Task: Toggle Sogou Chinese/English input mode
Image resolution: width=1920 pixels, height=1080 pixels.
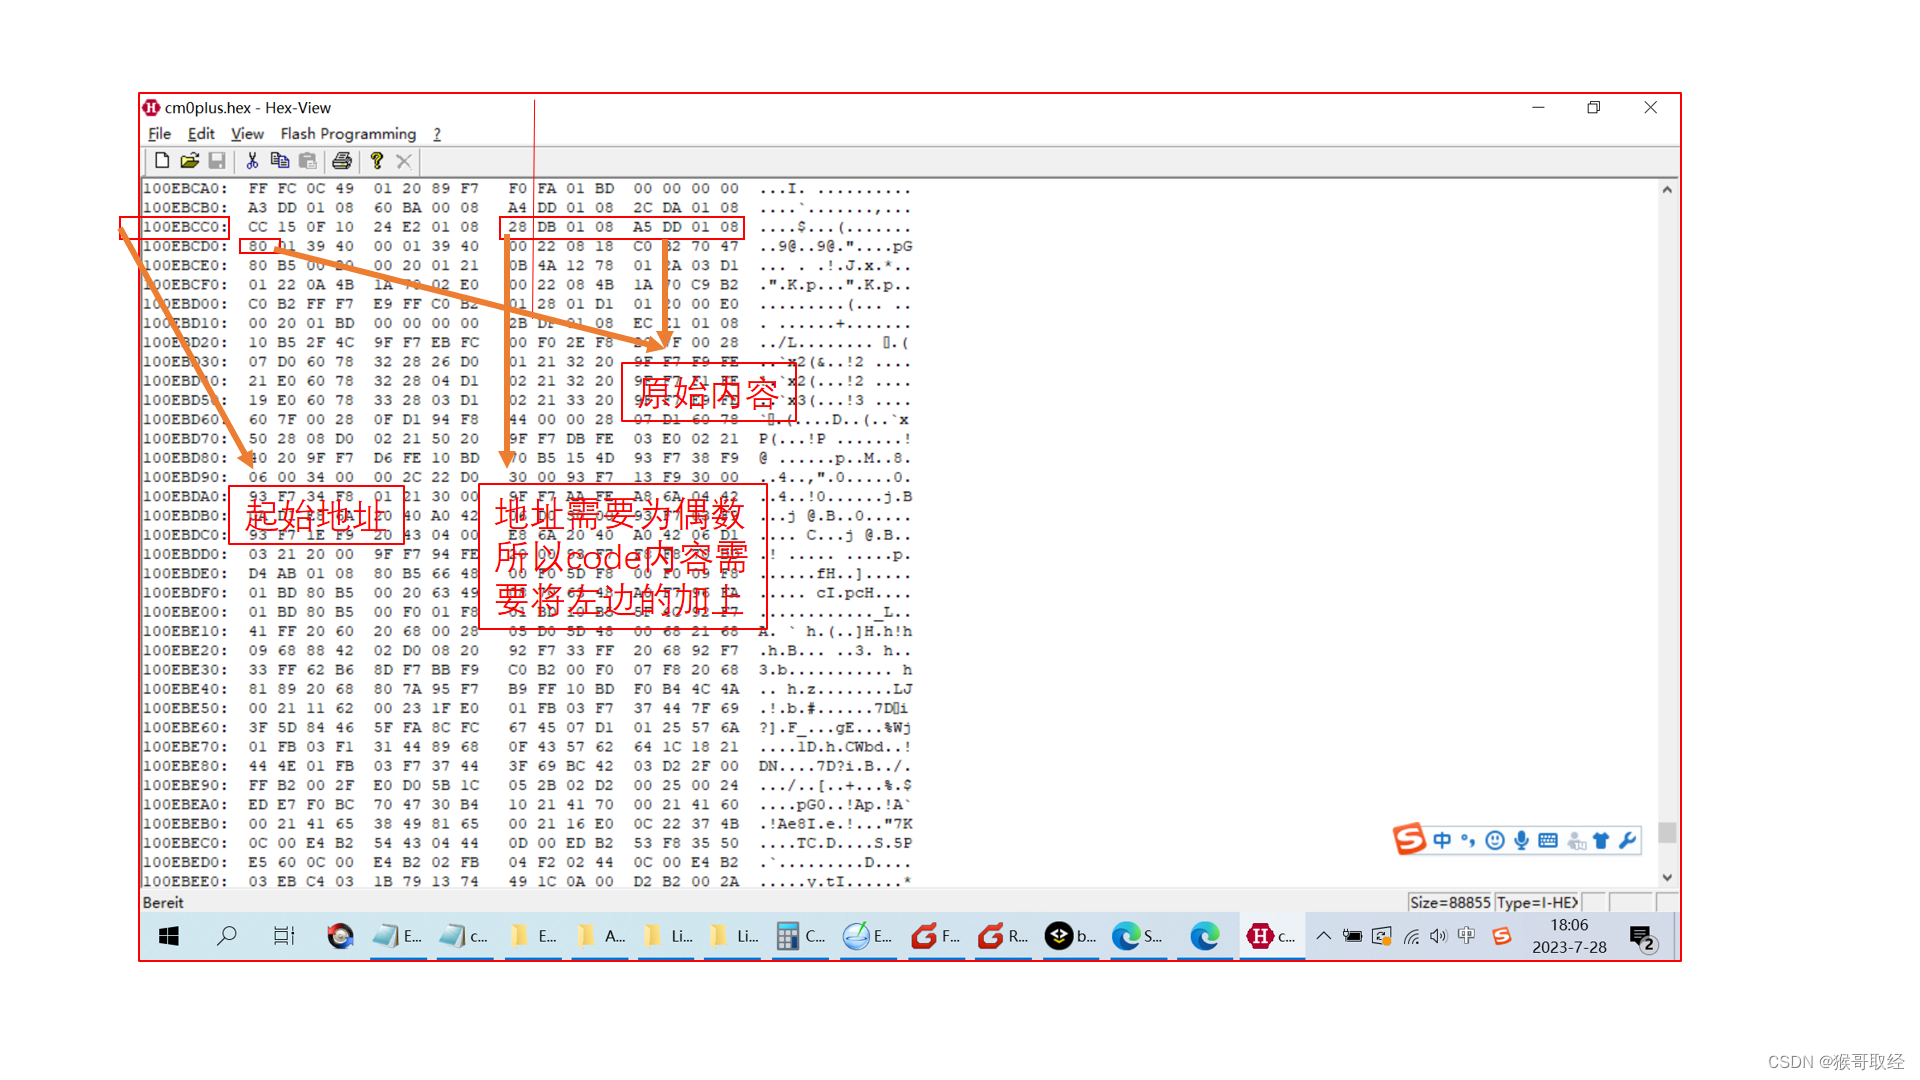Action: coord(1442,840)
